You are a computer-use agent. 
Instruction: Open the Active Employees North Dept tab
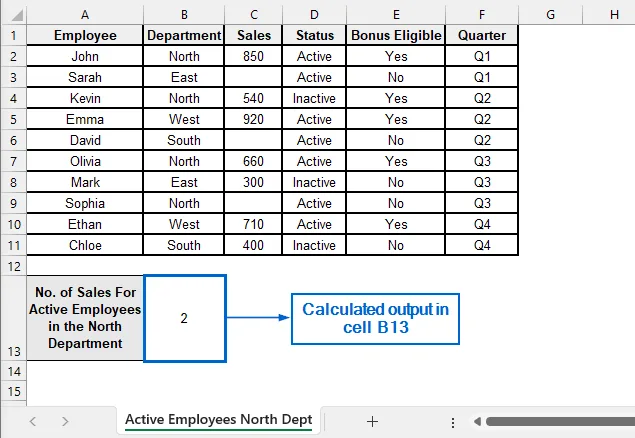[219, 419]
